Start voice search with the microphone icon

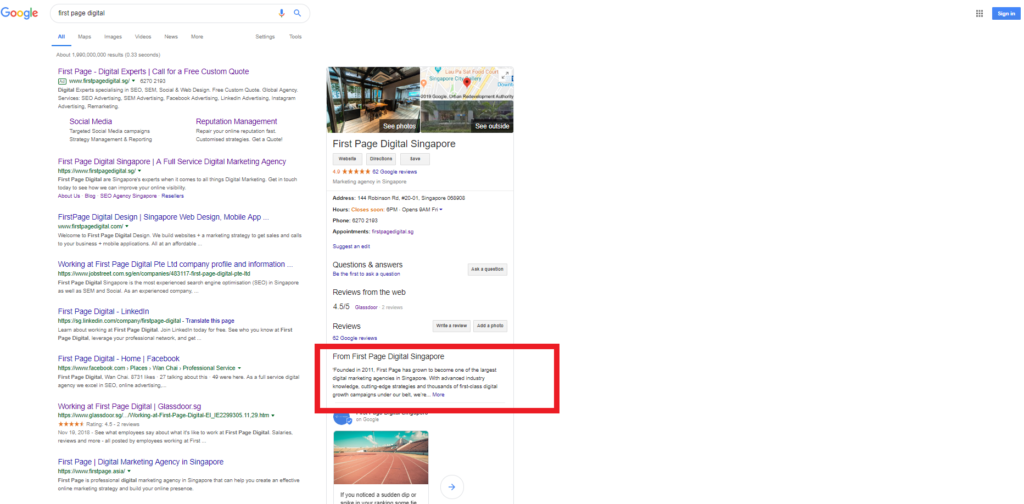click(282, 13)
